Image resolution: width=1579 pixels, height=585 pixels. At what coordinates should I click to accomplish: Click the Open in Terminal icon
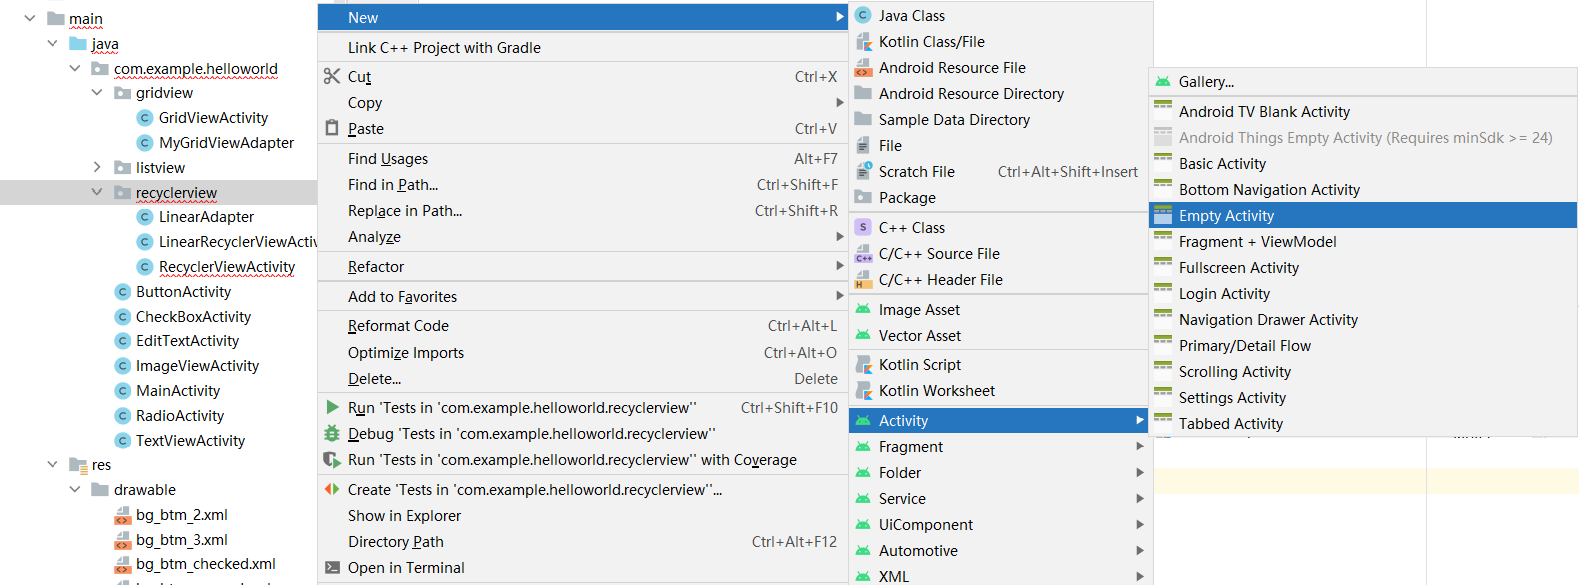tap(332, 567)
